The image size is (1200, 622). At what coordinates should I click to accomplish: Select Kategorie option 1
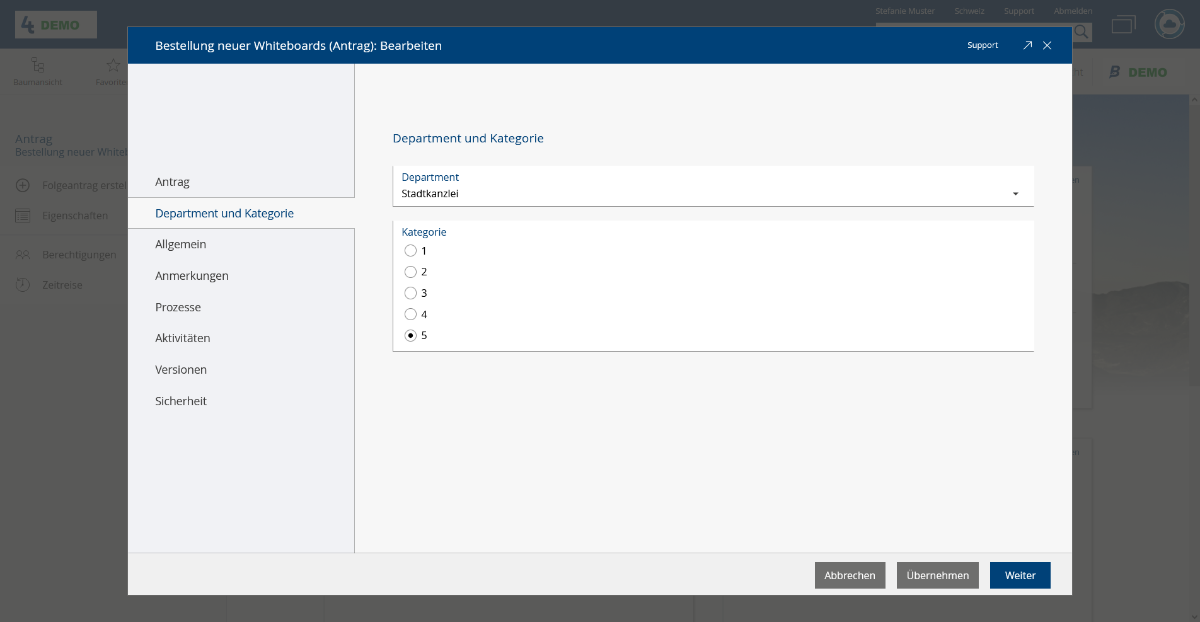pos(410,251)
